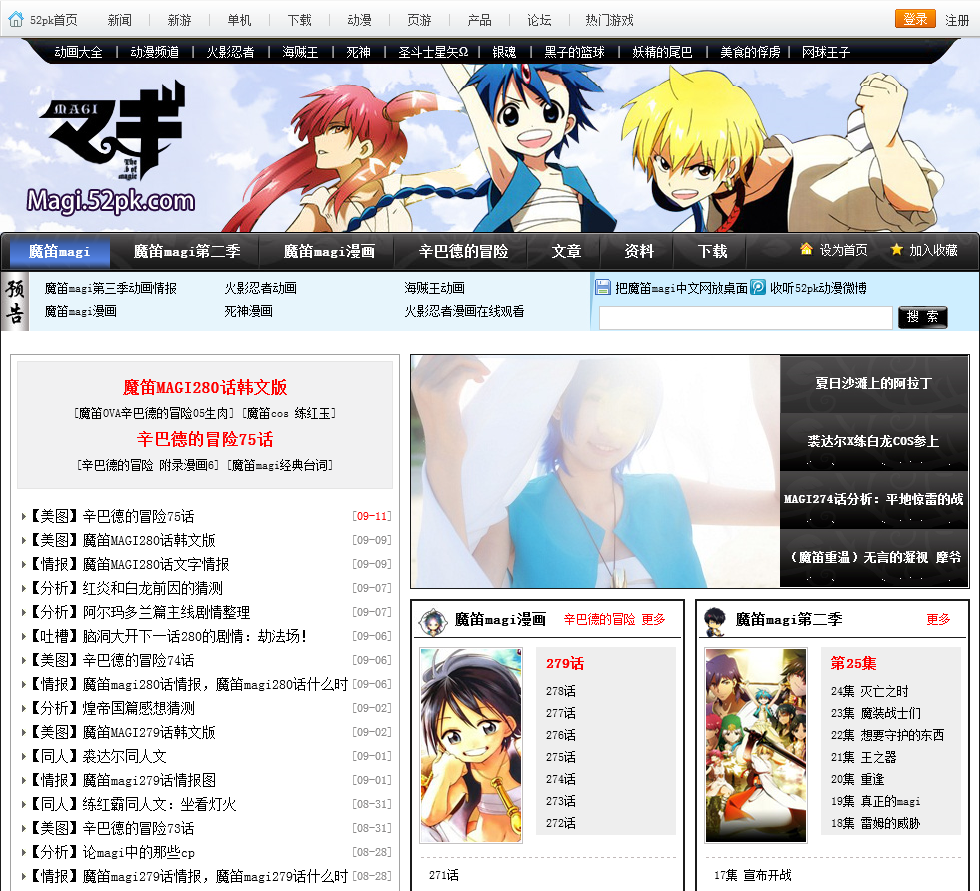This screenshot has height=891, width=980.
Task: Go to 火影忍者 in black nav bar
Action: tap(231, 52)
